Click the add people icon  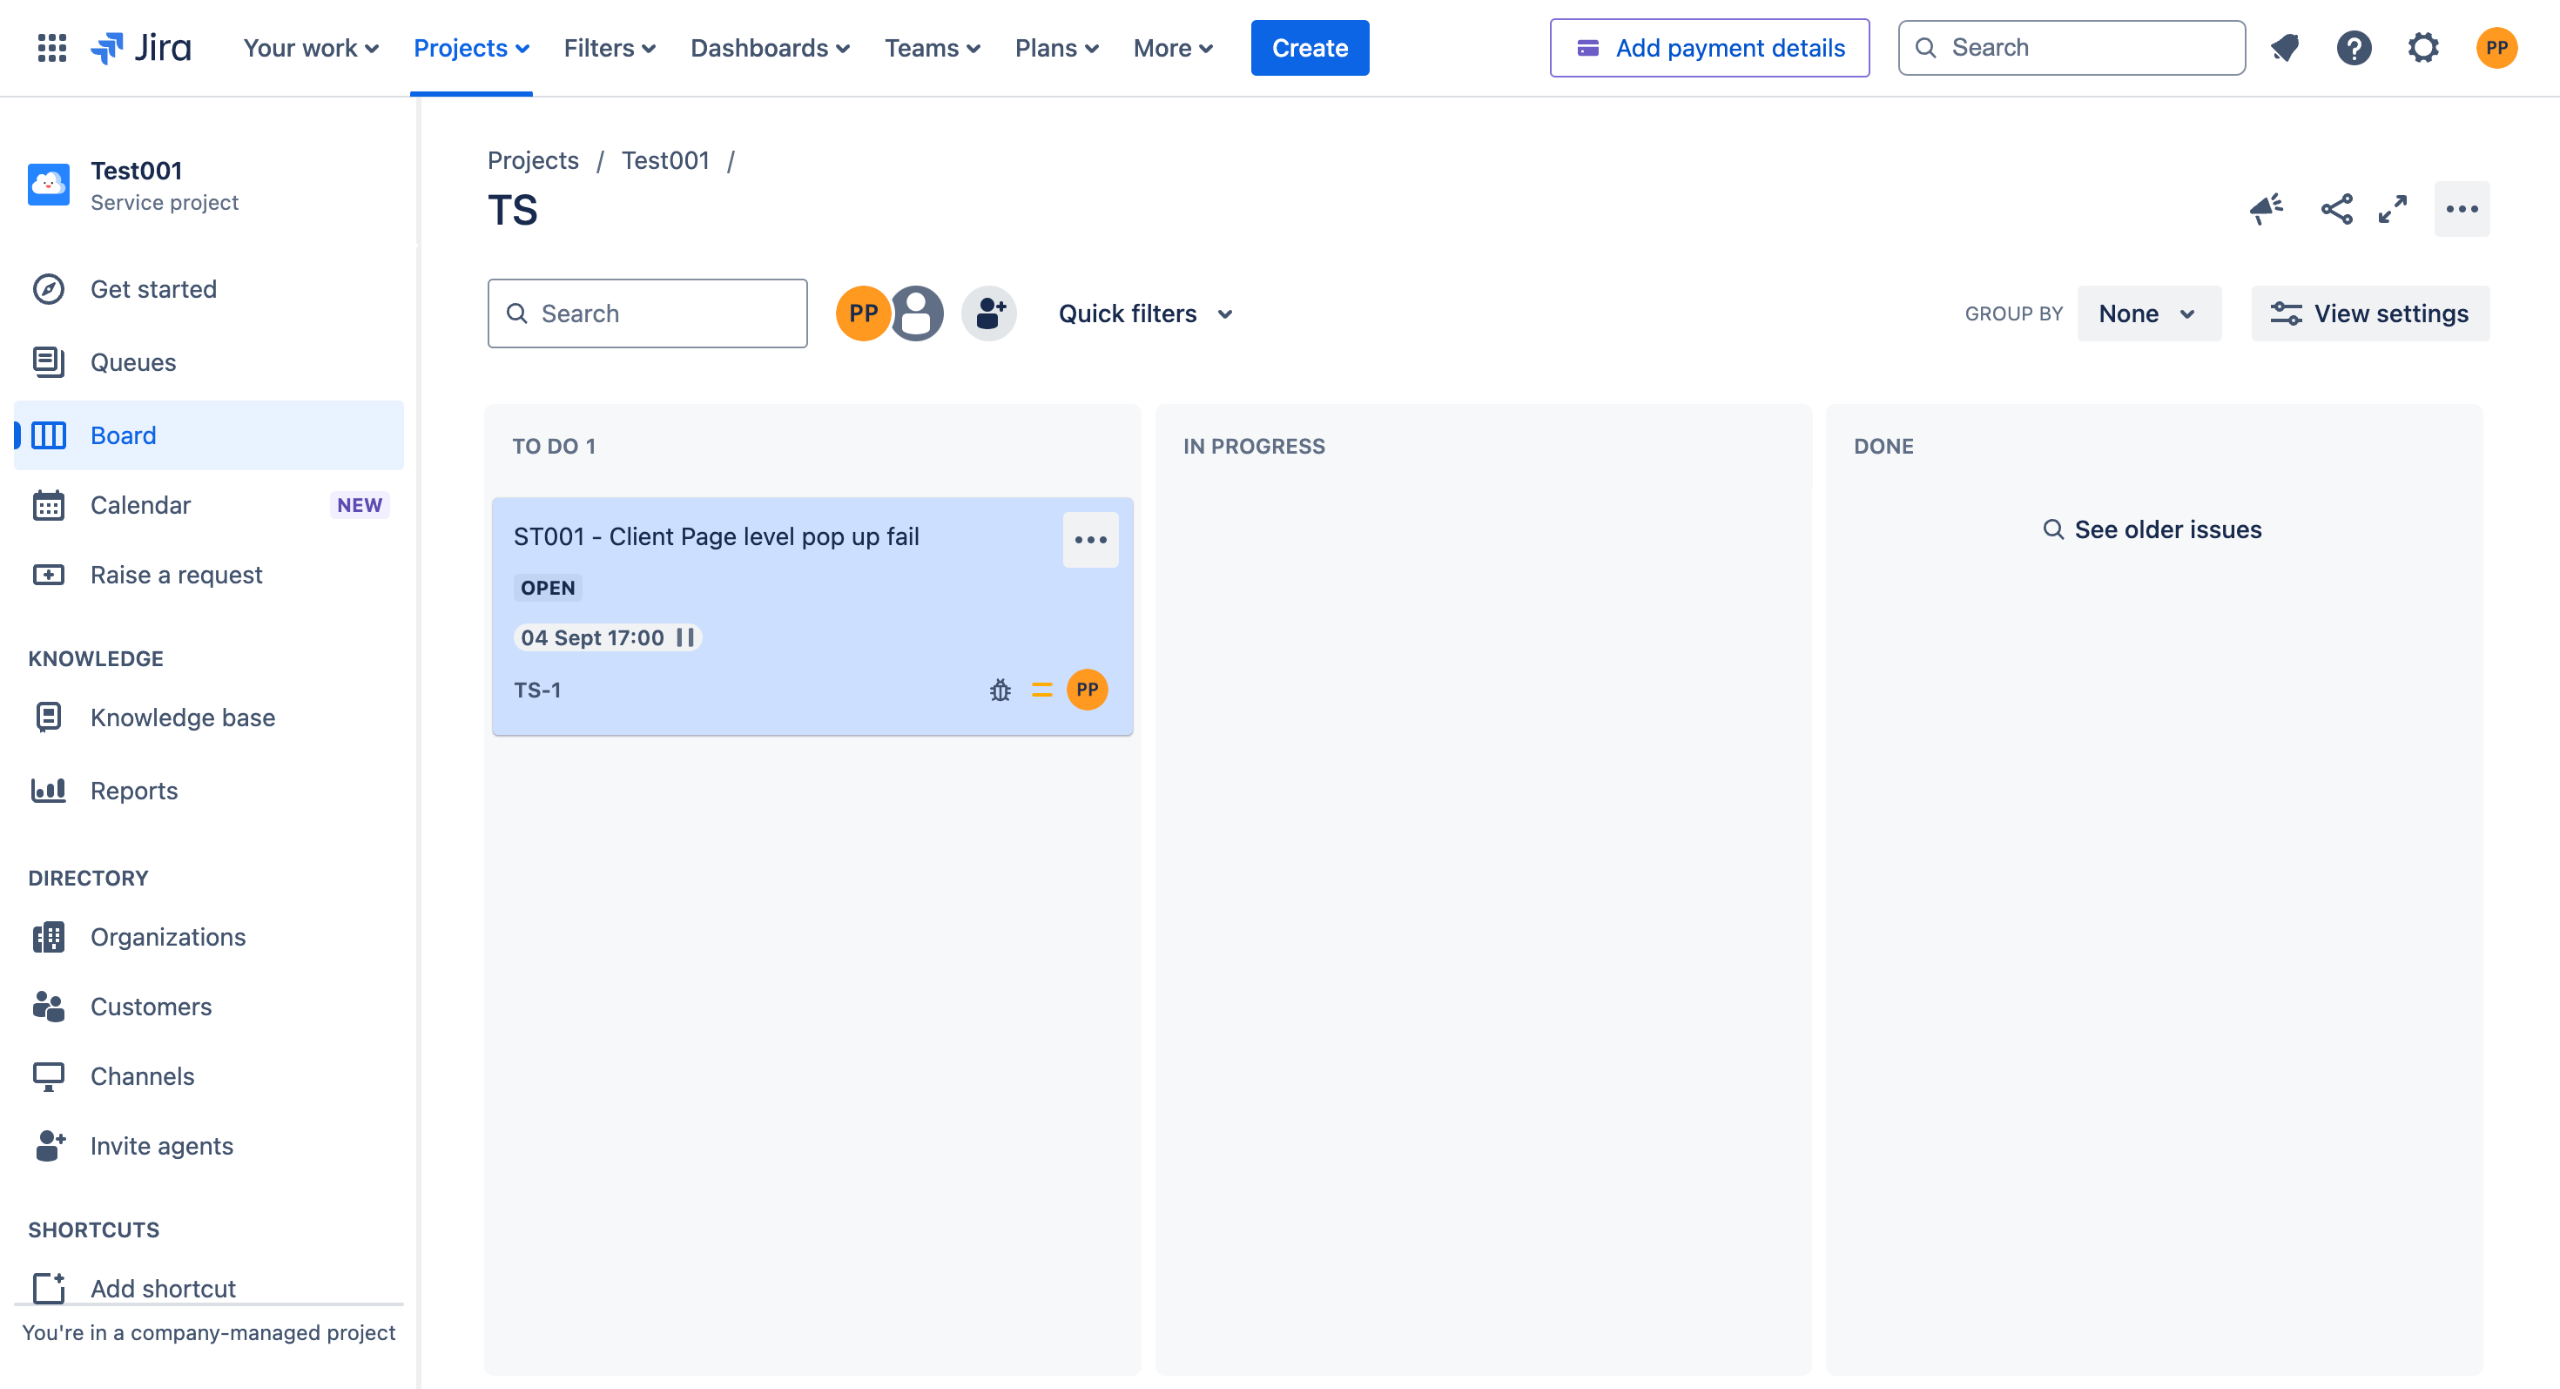pyautogui.click(x=989, y=313)
